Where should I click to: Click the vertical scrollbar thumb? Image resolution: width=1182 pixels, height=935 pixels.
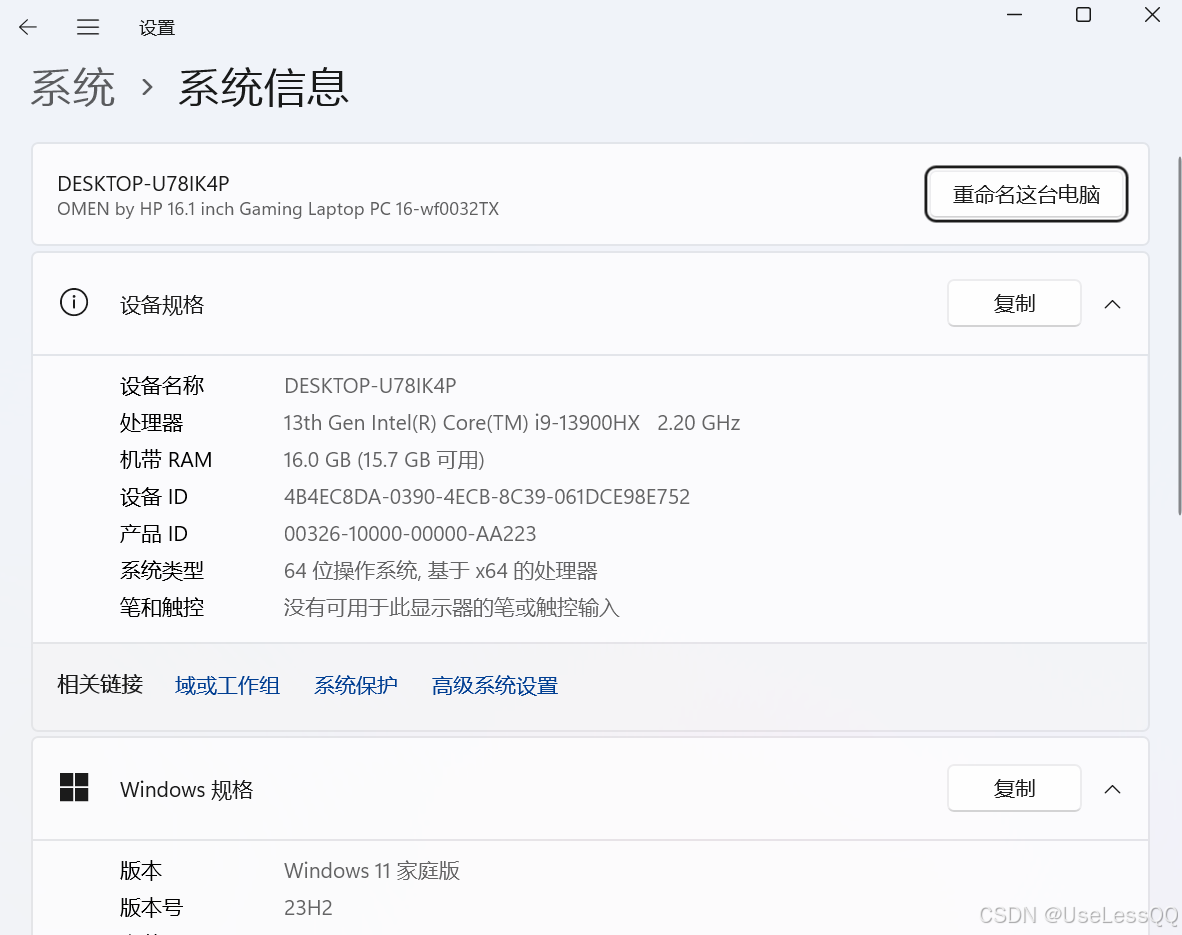(x=1179, y=336)
